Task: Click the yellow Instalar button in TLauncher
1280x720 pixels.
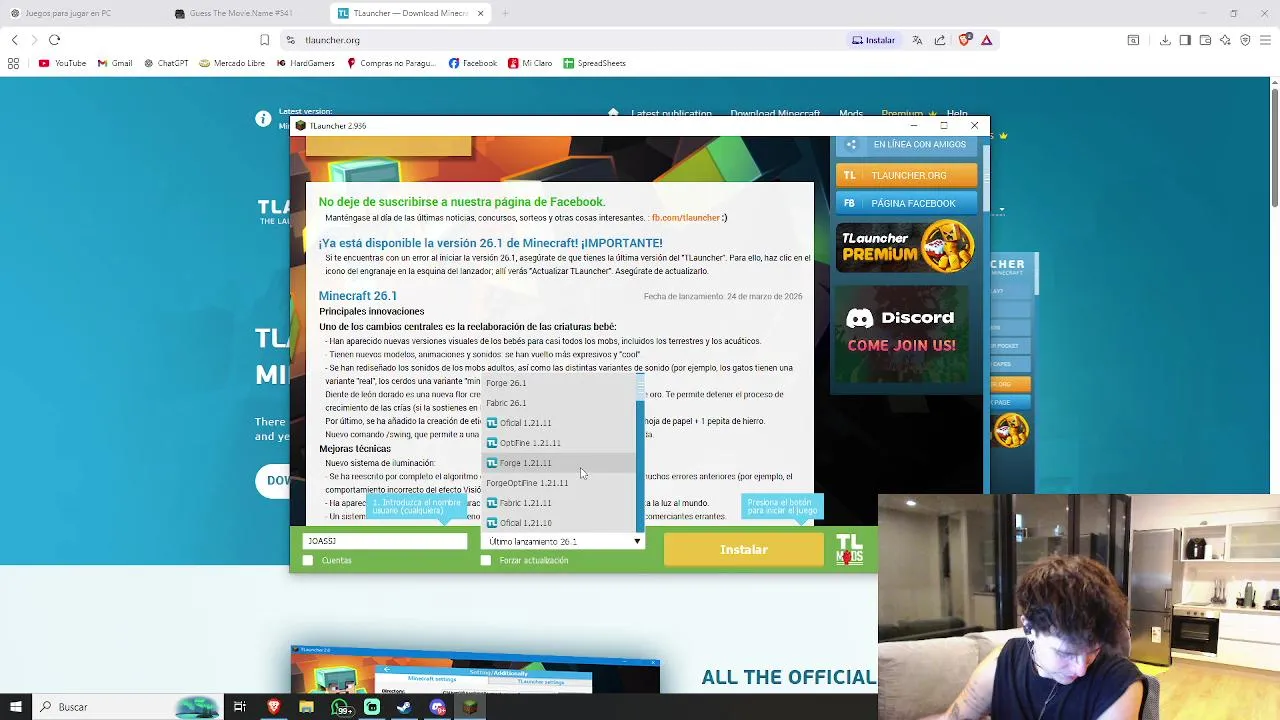Action: click(x=744, y=550)
